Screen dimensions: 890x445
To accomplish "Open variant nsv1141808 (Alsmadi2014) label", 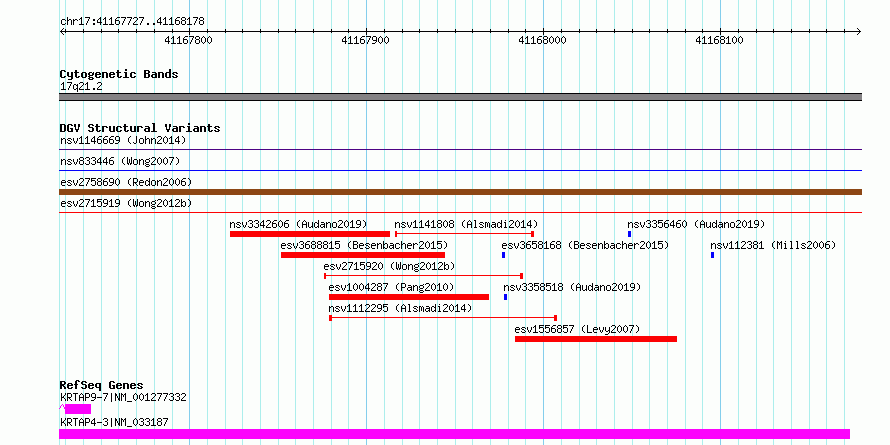I will tap(466, 224).
